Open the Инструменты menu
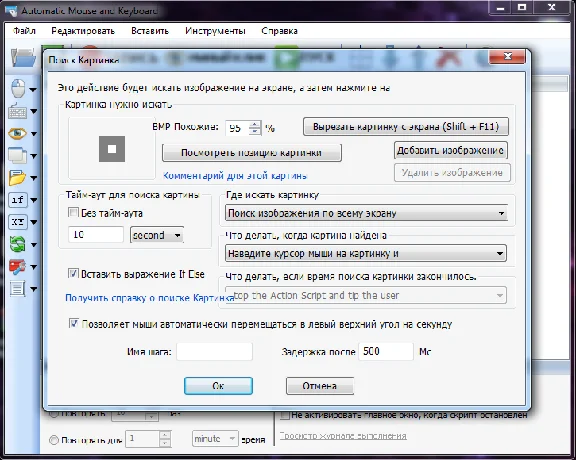 (x=215, y=31)
